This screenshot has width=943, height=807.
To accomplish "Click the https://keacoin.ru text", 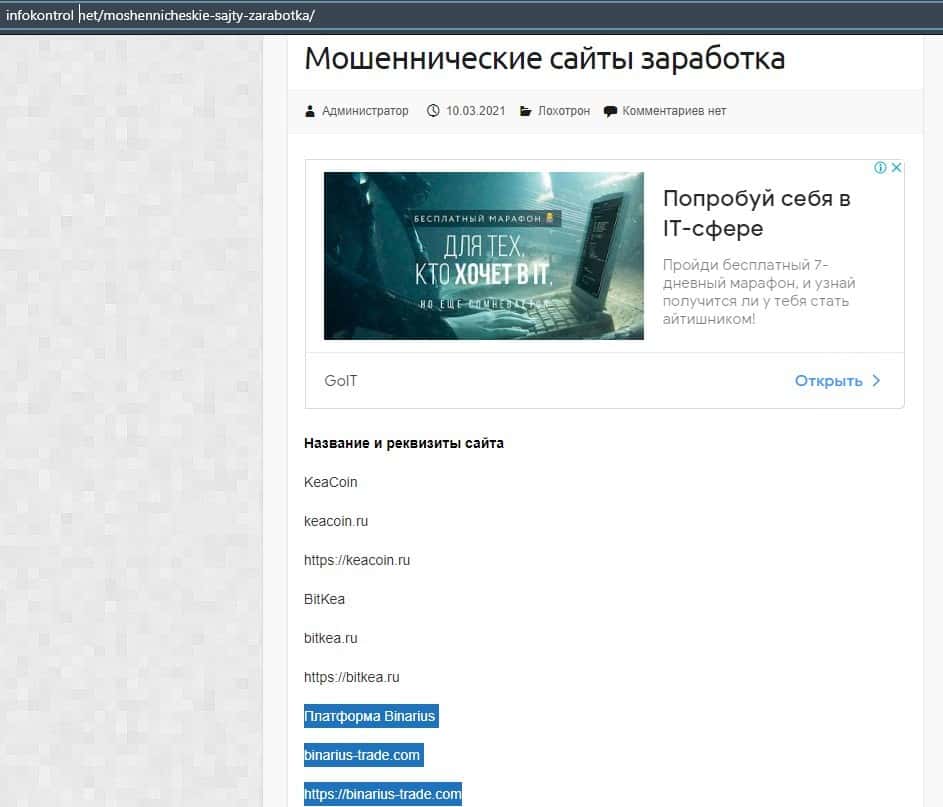I will (357, 560).
